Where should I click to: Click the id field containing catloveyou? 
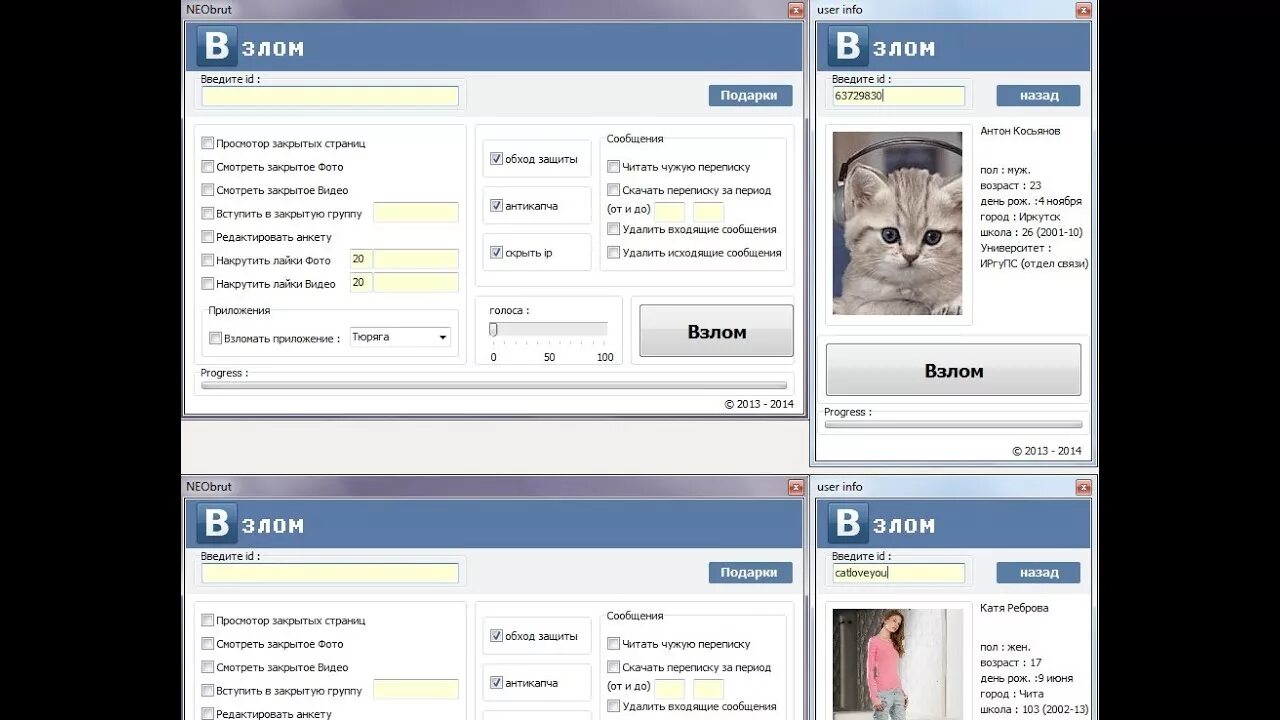point(898,573)
